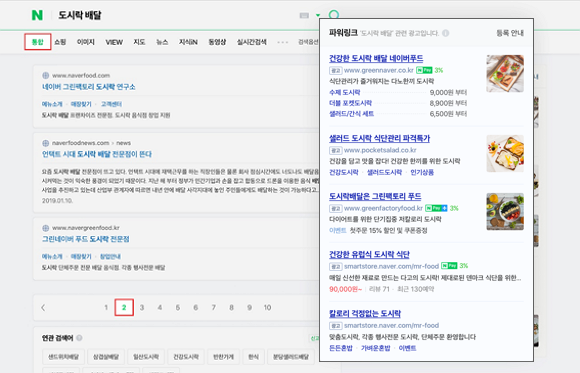Open the VIEW tab
Image resolution: width=580 pixels, height=373 pixels.
[114, 42]
